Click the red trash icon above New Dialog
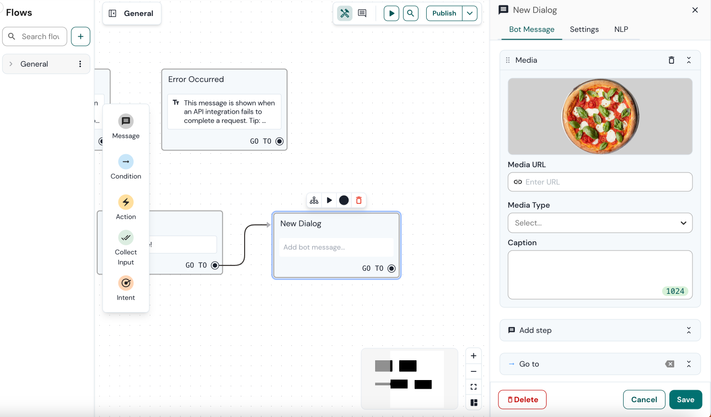 (359, 200)
